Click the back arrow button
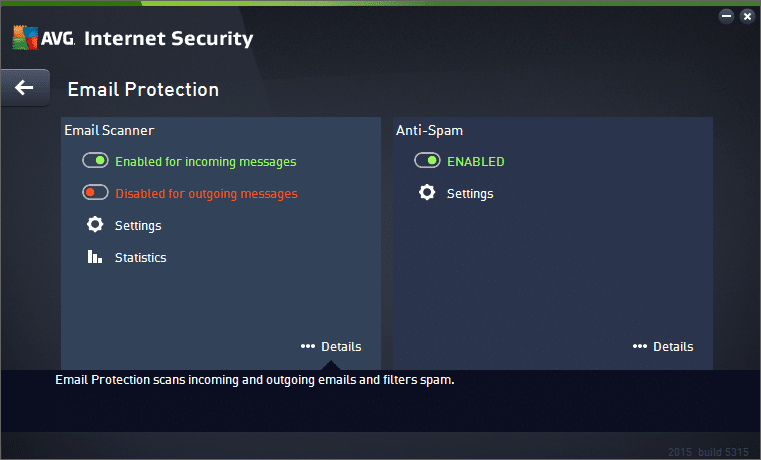 click(x=24, y=88)
